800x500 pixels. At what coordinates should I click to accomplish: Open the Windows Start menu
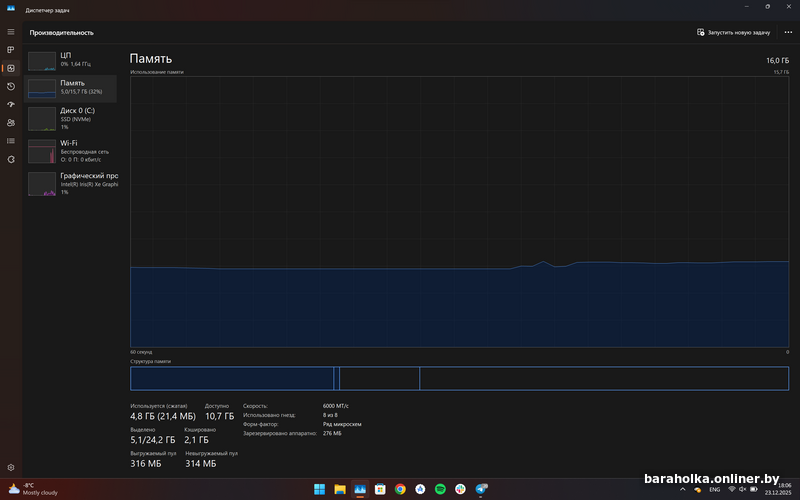click(319, 489)
